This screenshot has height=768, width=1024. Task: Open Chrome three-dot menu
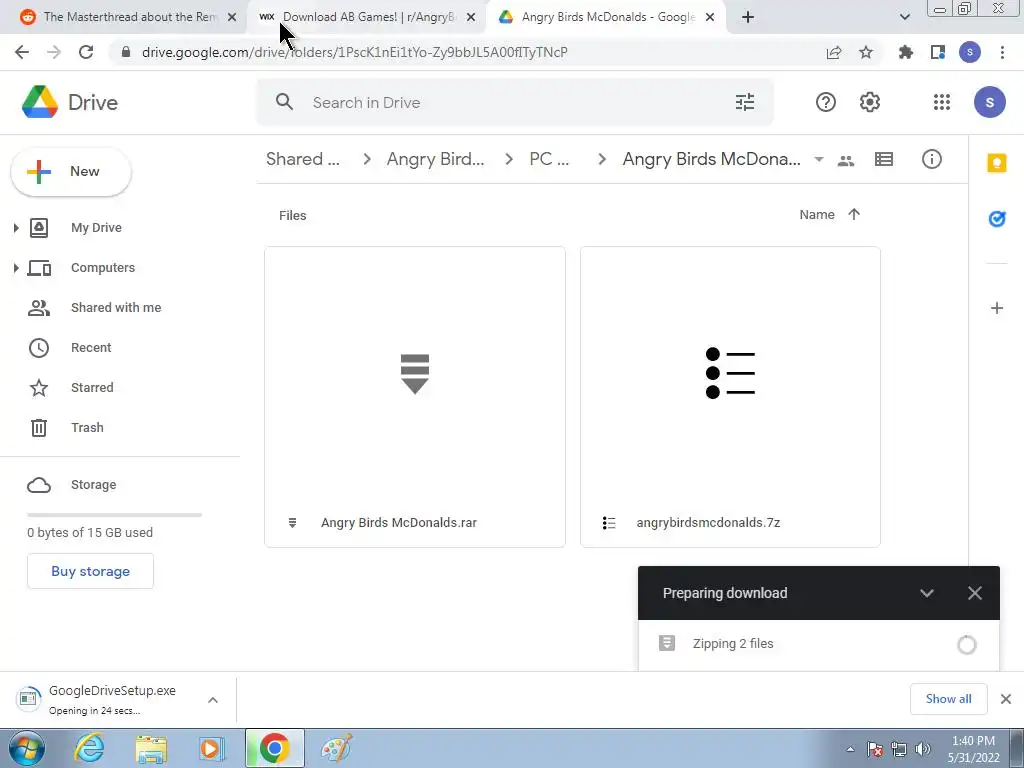(x=1002, y=52)
